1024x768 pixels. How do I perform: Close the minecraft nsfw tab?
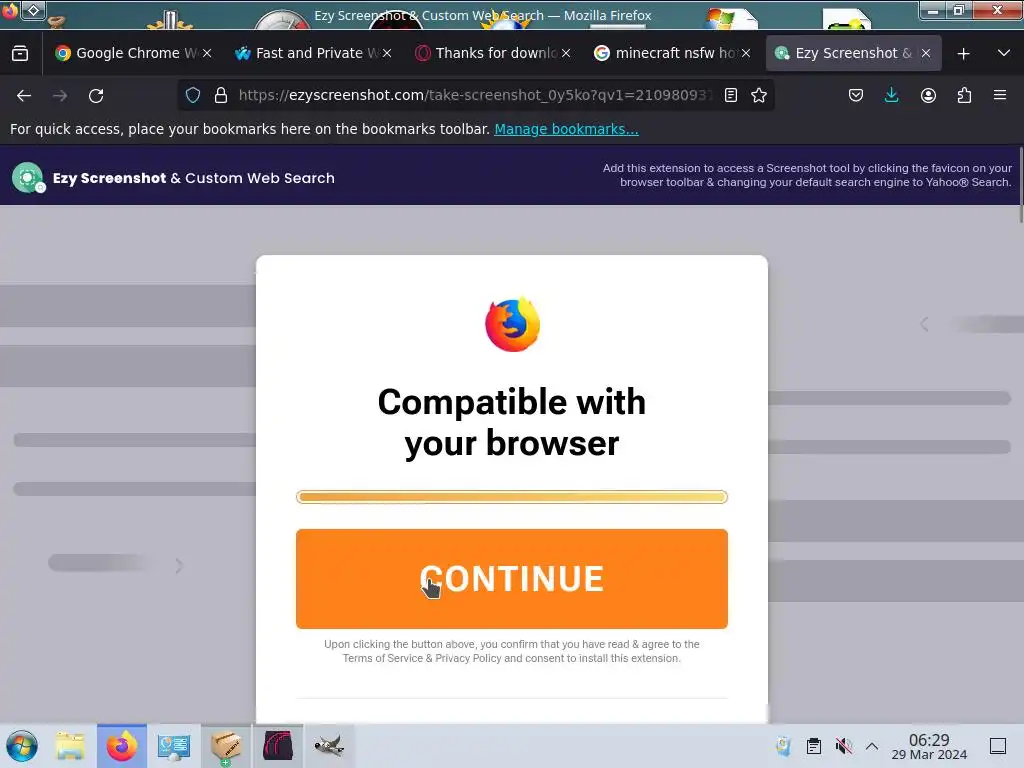[x=746, y=53]
